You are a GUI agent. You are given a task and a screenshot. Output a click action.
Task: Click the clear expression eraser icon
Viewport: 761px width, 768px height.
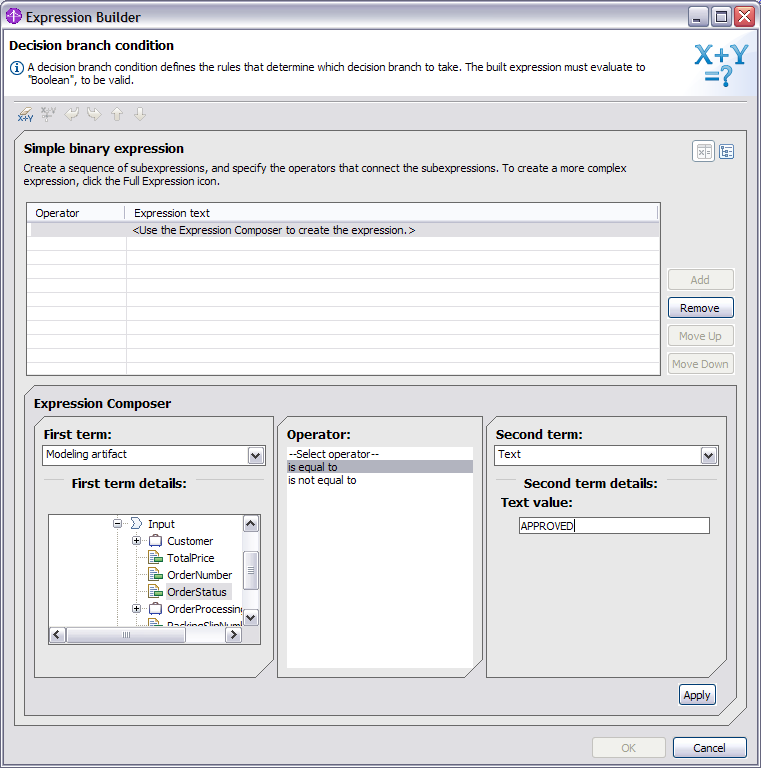coord(25,114)
